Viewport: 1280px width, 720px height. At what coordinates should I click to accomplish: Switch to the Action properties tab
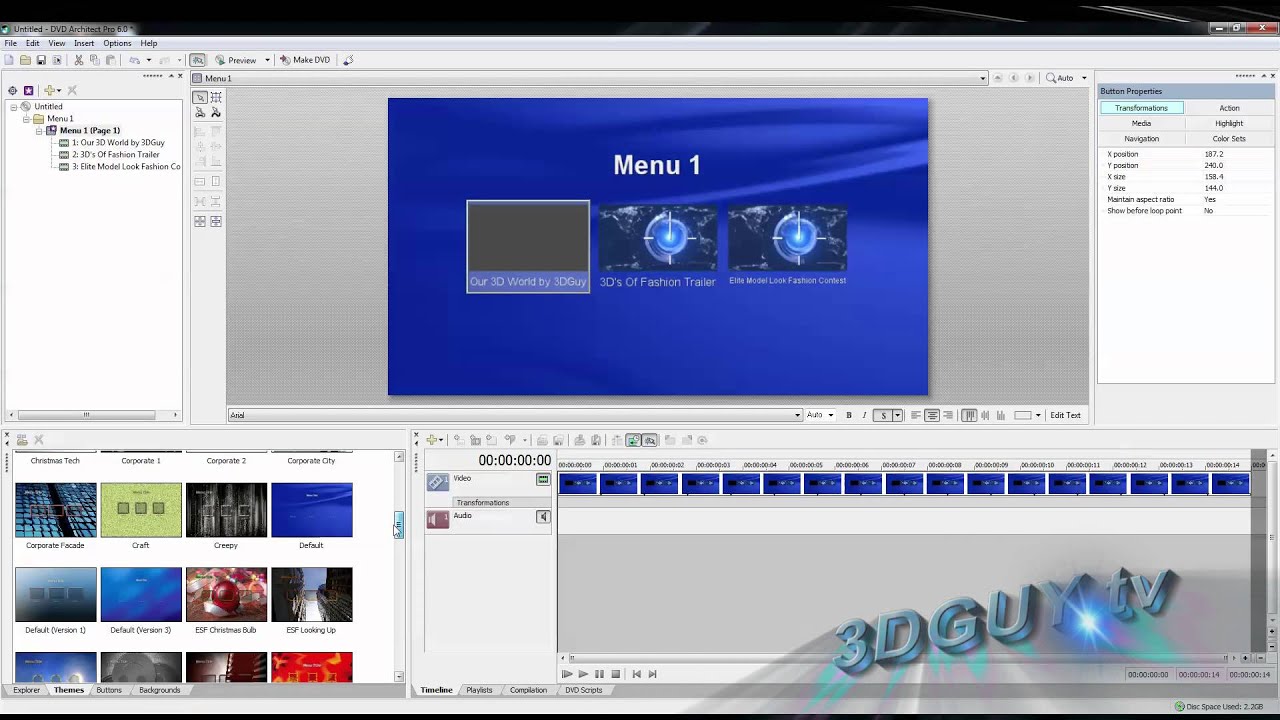tap(1229, 108)
